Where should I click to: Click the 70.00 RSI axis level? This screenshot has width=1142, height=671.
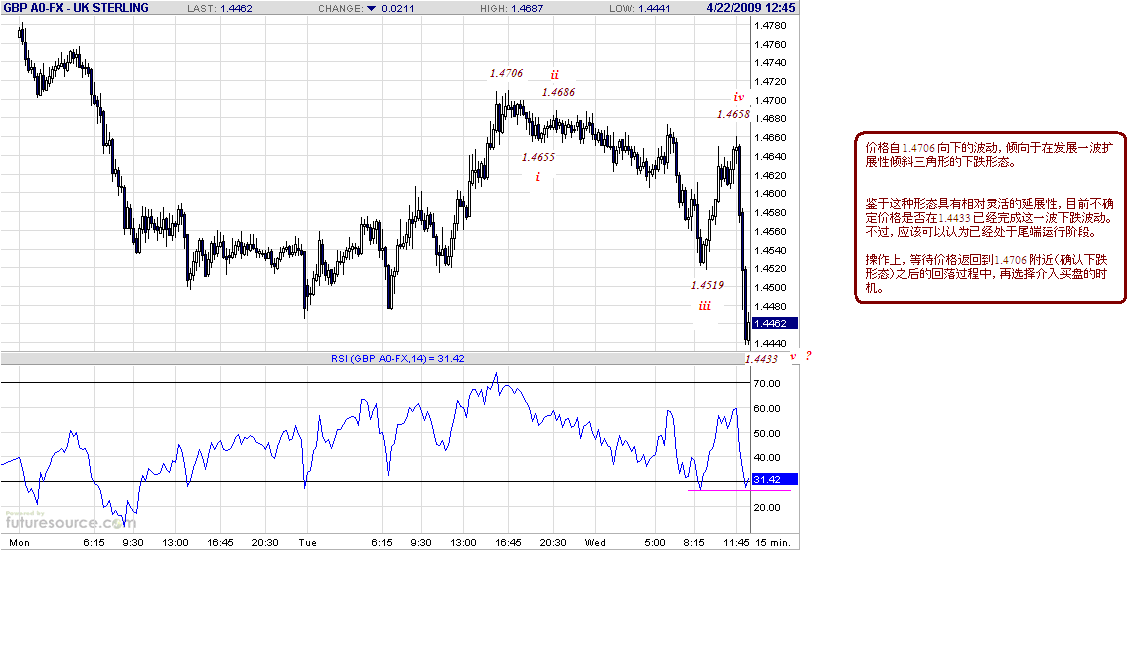pos(767,383)
